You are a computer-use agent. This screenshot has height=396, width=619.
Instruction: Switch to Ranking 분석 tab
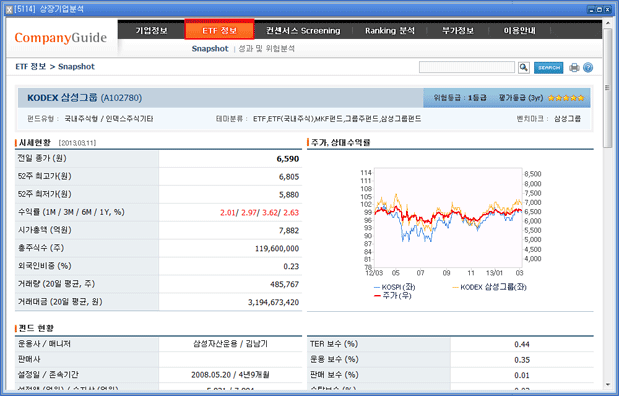click(390, 30)
